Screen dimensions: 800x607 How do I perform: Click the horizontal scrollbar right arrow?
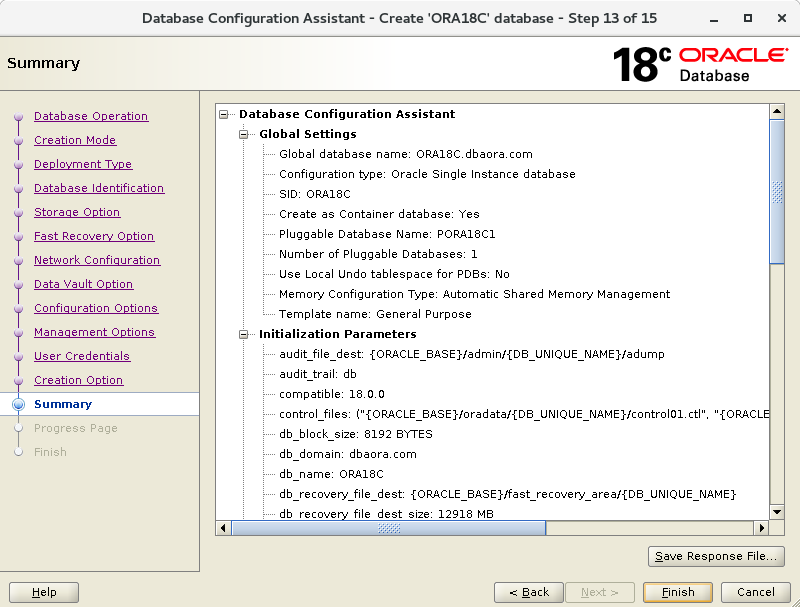point(762,528)
